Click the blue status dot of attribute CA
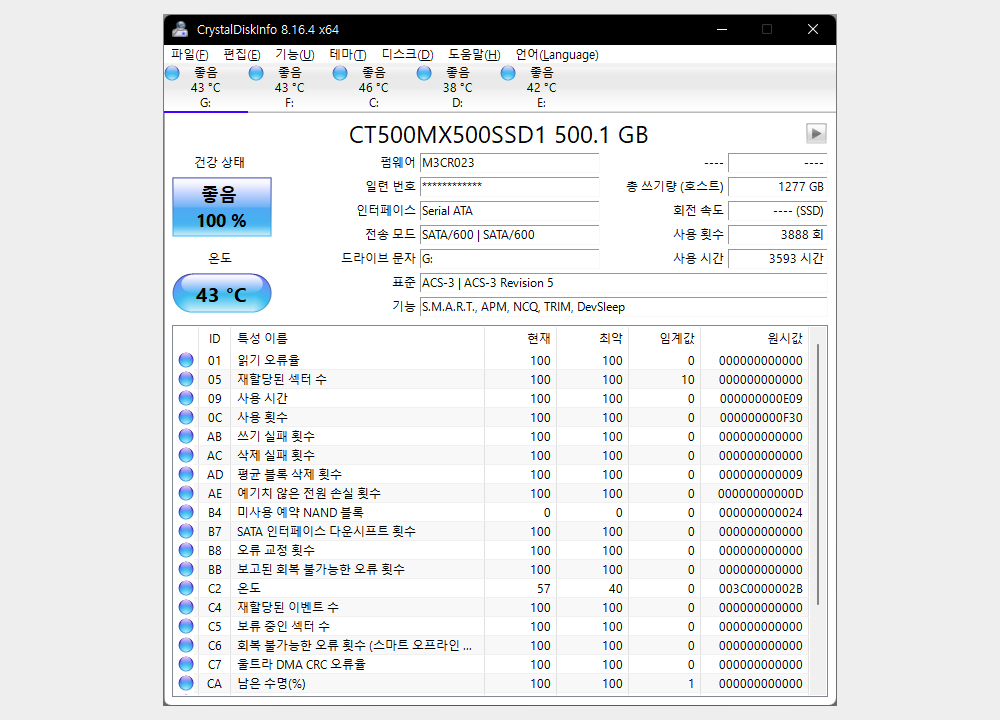The width and height of the screenshot is (1000, 720). tap(186, 683)
